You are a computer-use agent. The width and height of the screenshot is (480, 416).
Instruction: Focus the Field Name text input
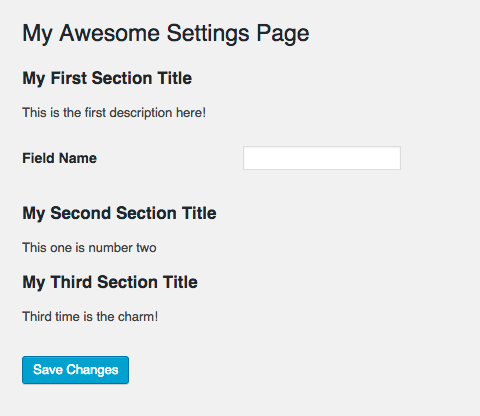point(322,158)
